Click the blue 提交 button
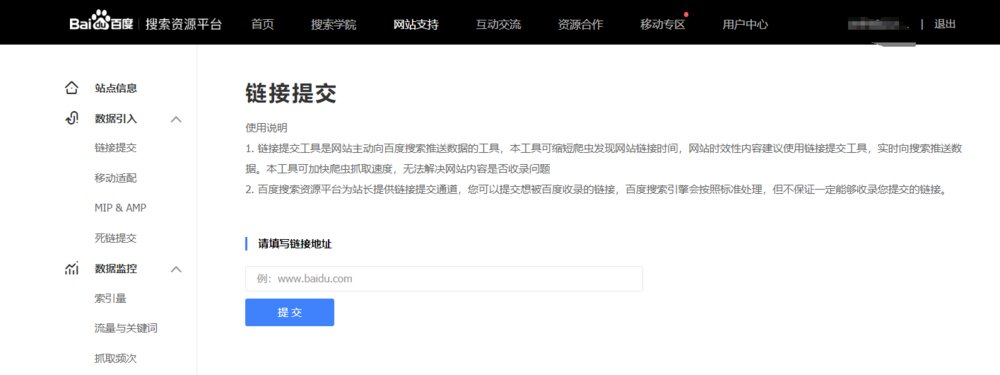Screen dimensions: 1000x375 tap(290, 312)
